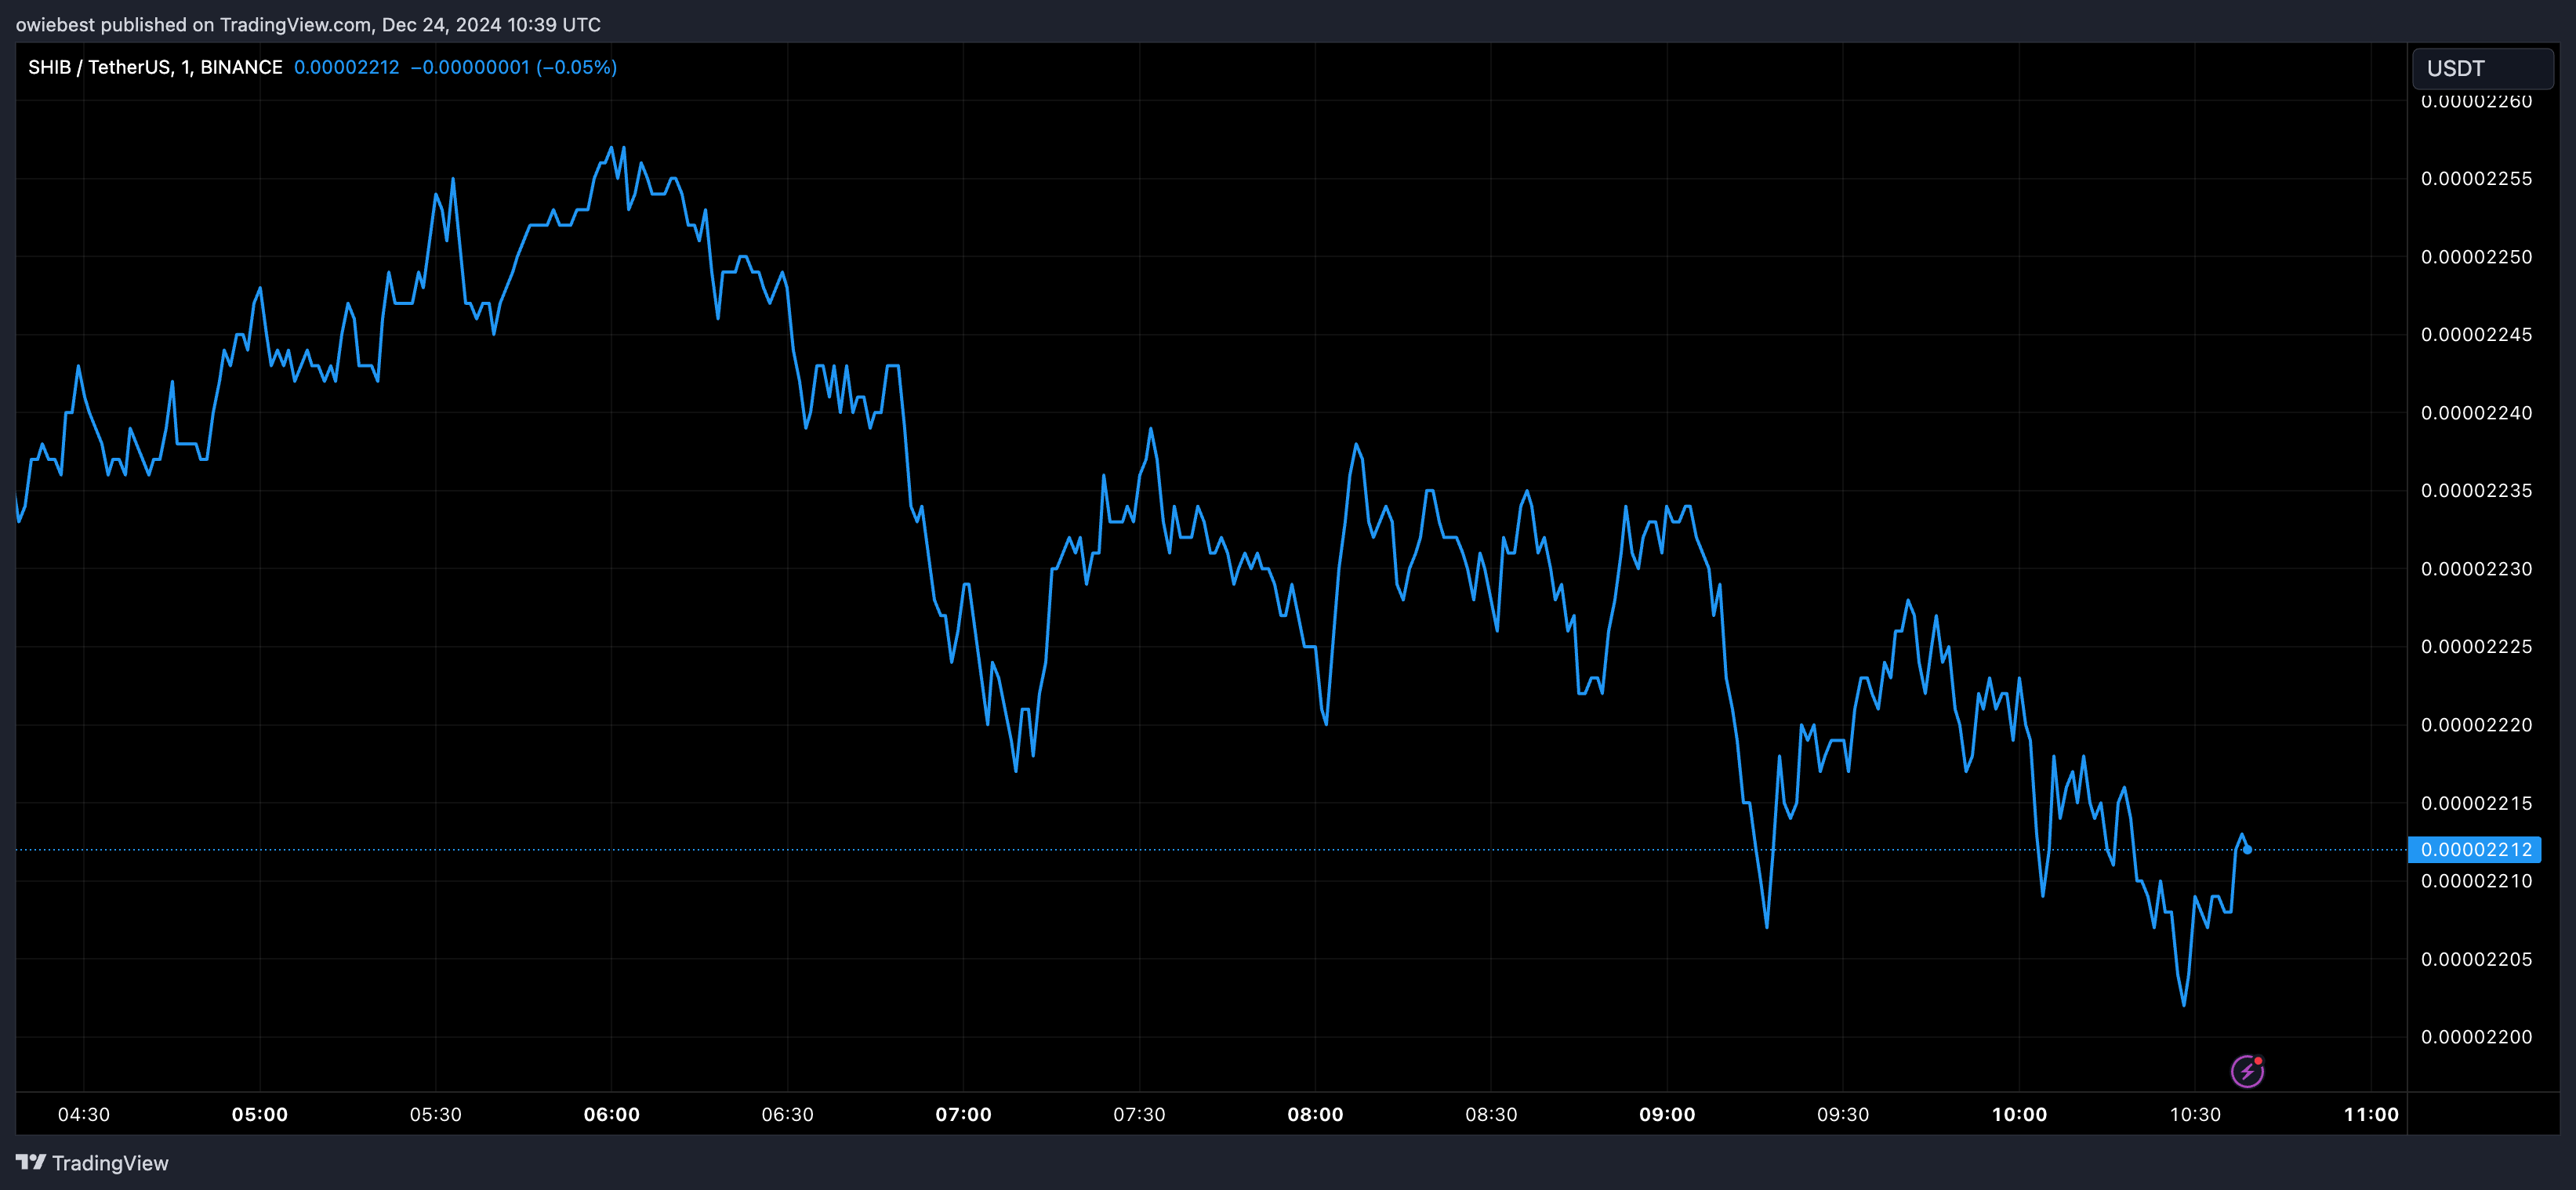
Task: Click the TradingView text at the bottom left
Action: [x=110, y=1163]
